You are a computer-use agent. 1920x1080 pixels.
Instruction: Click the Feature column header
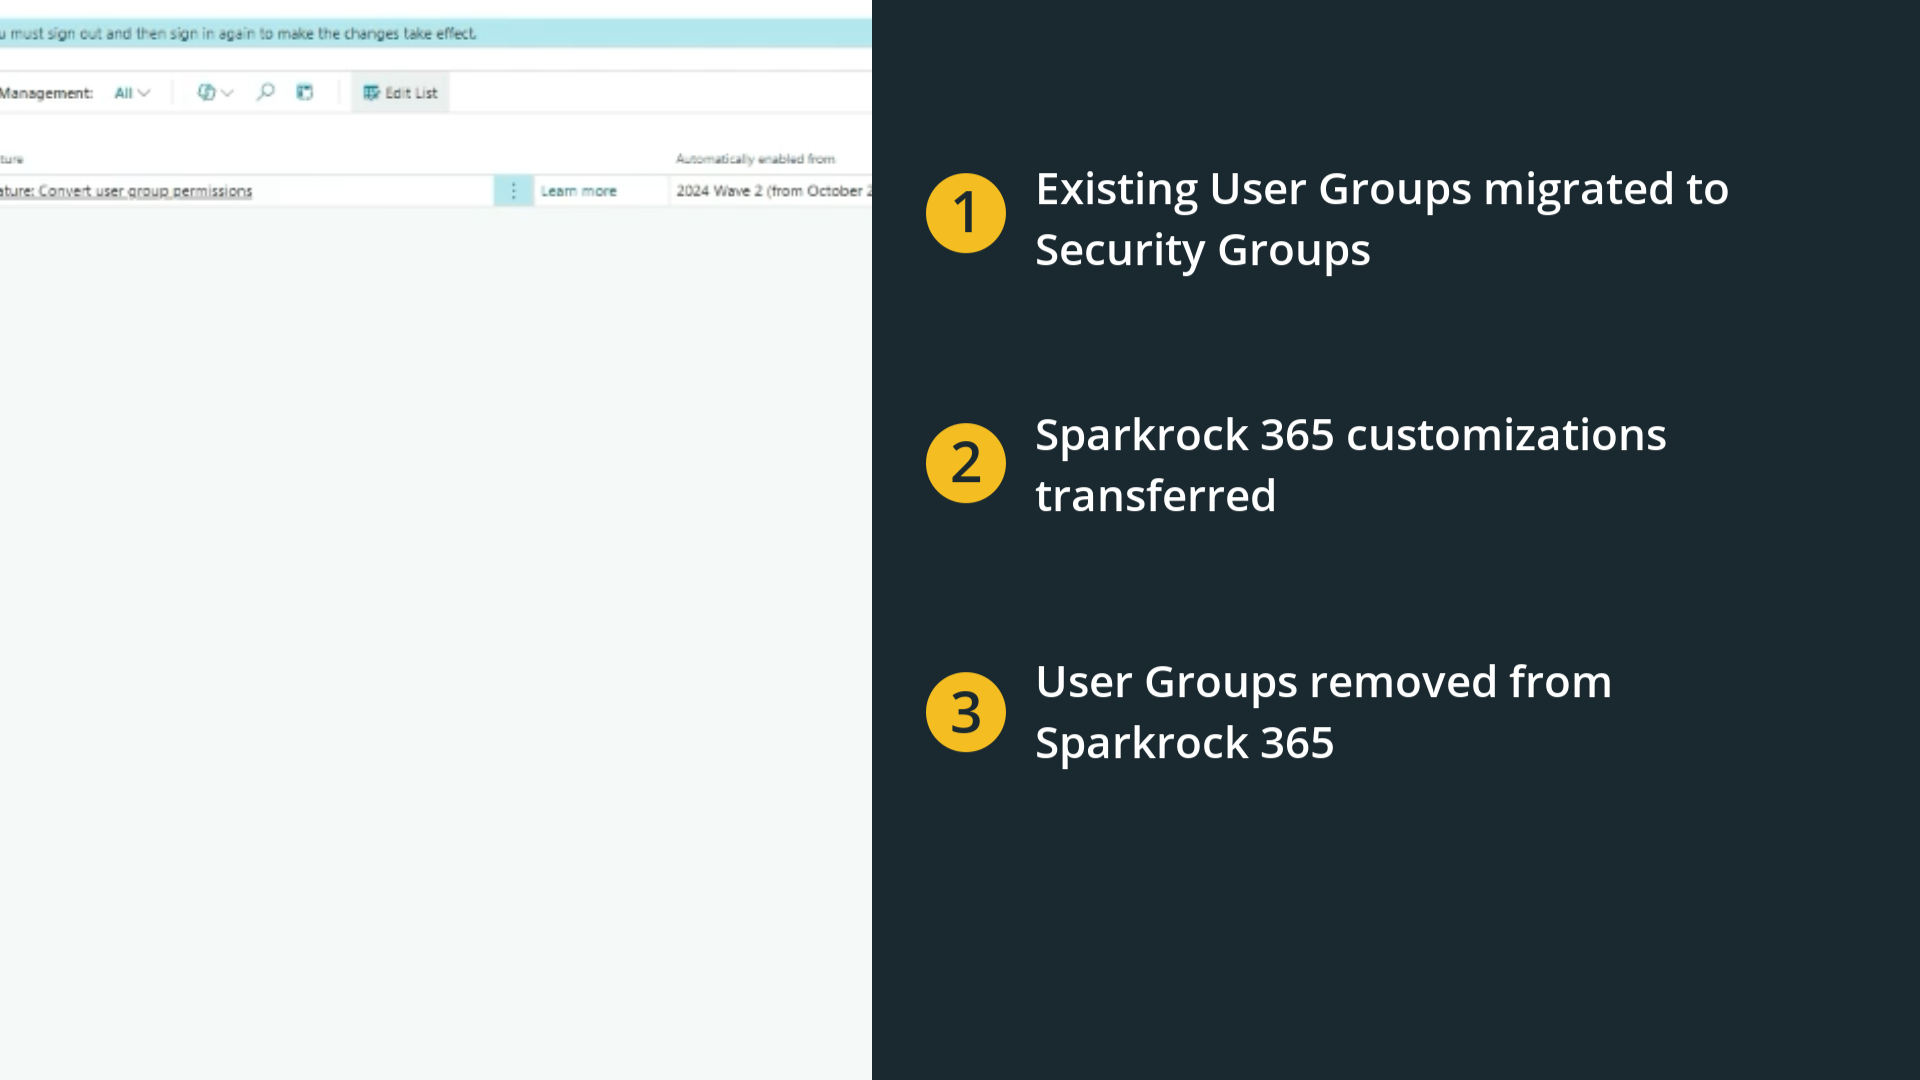point(12,159)
